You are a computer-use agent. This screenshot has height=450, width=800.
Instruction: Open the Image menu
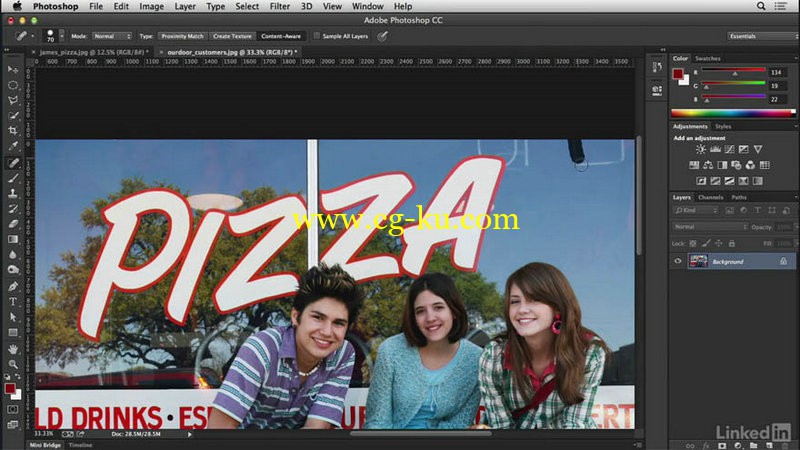tap(152, 6)
